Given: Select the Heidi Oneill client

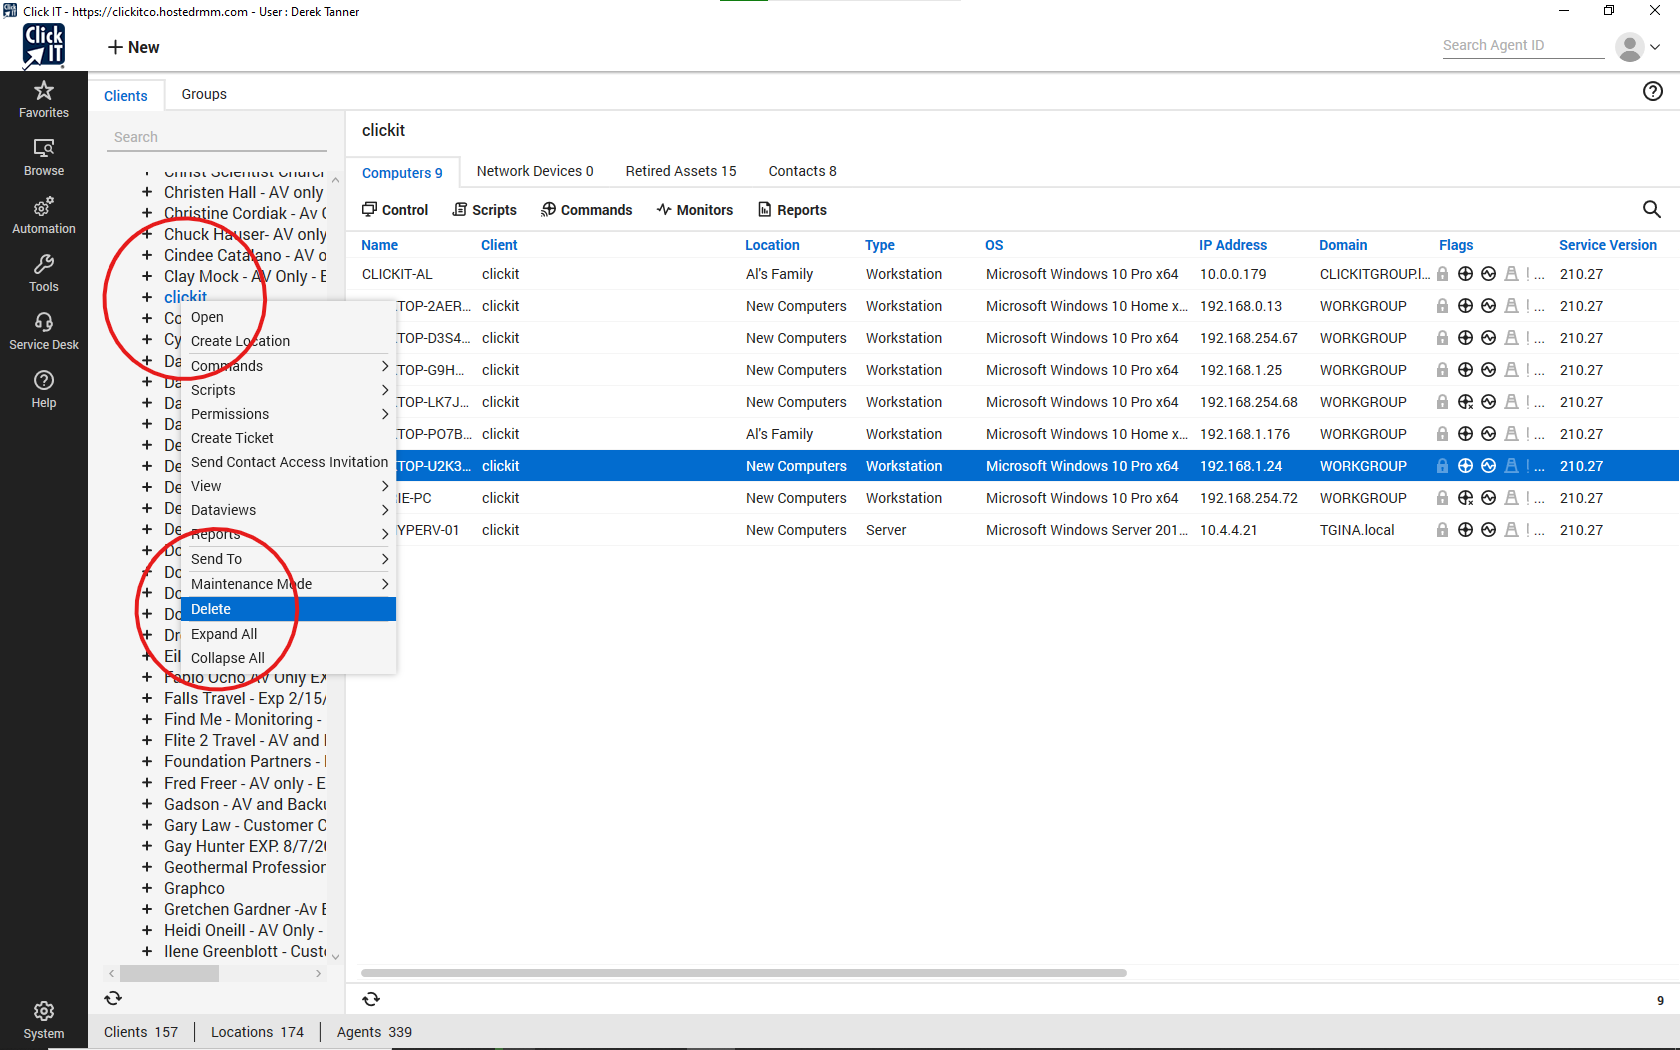Looking at the screenshot, I should click(x=244, y=930).
